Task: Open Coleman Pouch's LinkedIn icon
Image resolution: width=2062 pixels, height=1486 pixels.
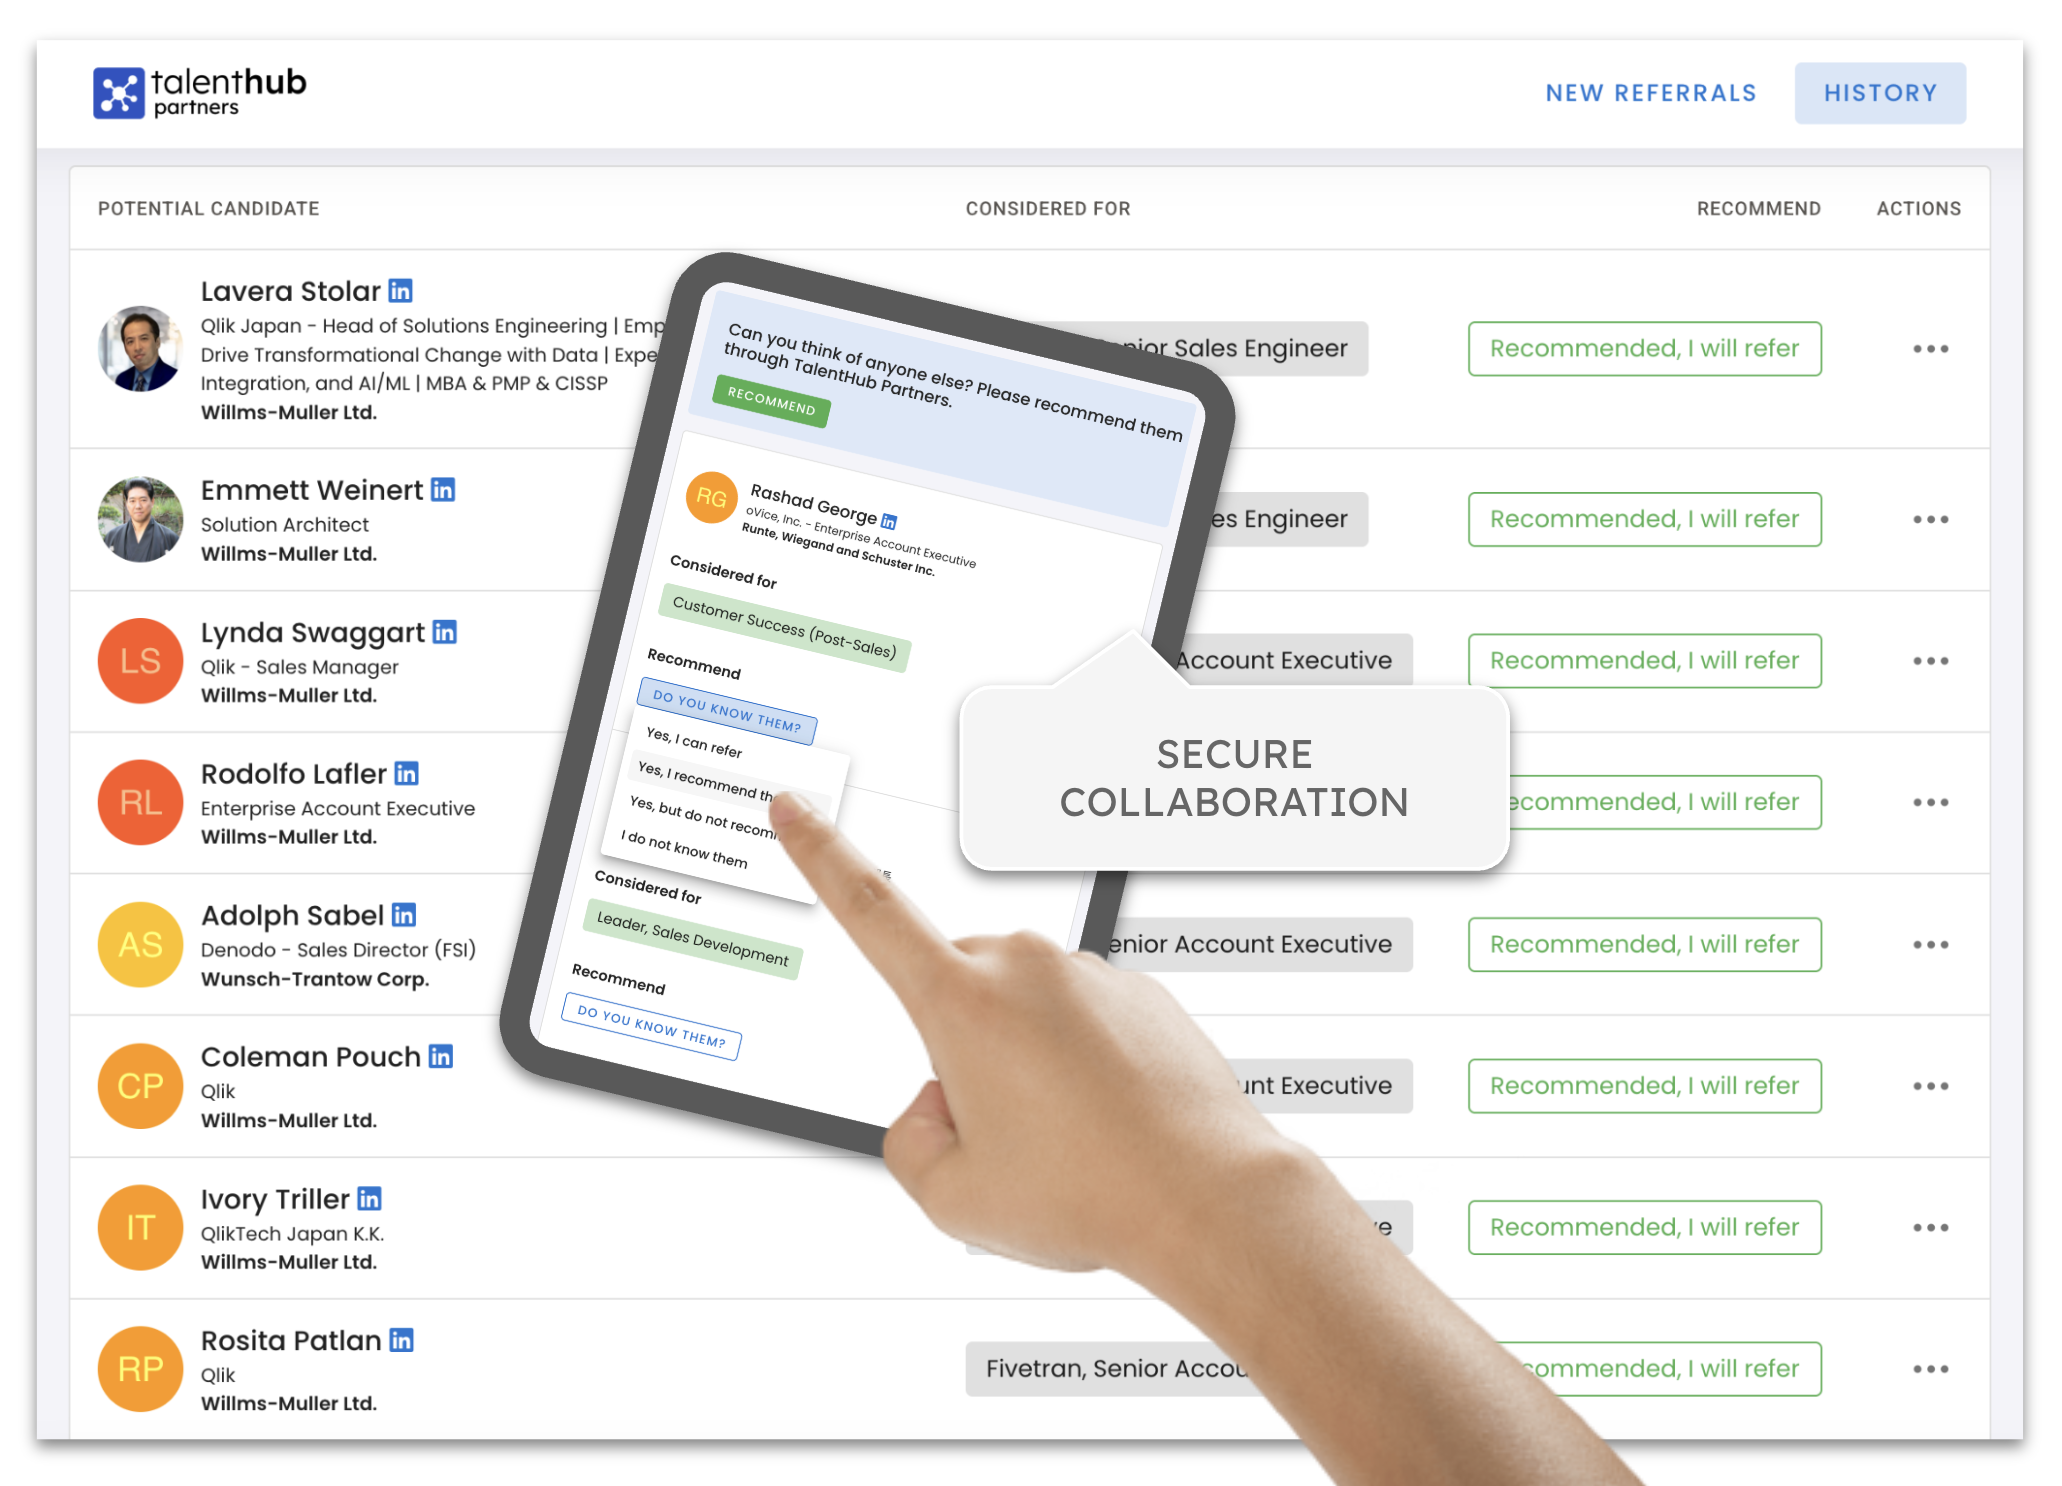Action: coord(441,1057)
